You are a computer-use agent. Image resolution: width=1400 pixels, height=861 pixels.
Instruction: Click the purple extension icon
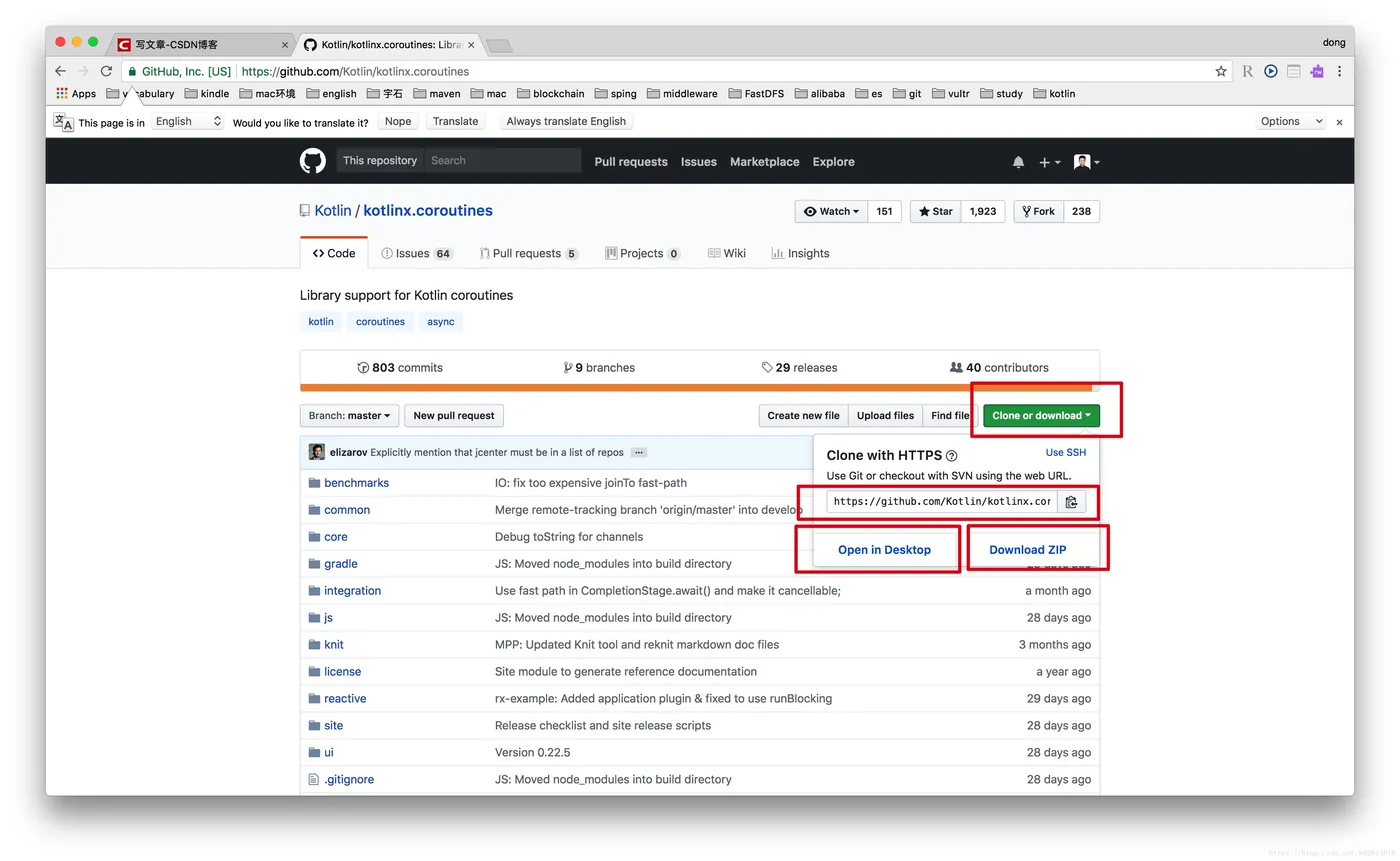1317,71
